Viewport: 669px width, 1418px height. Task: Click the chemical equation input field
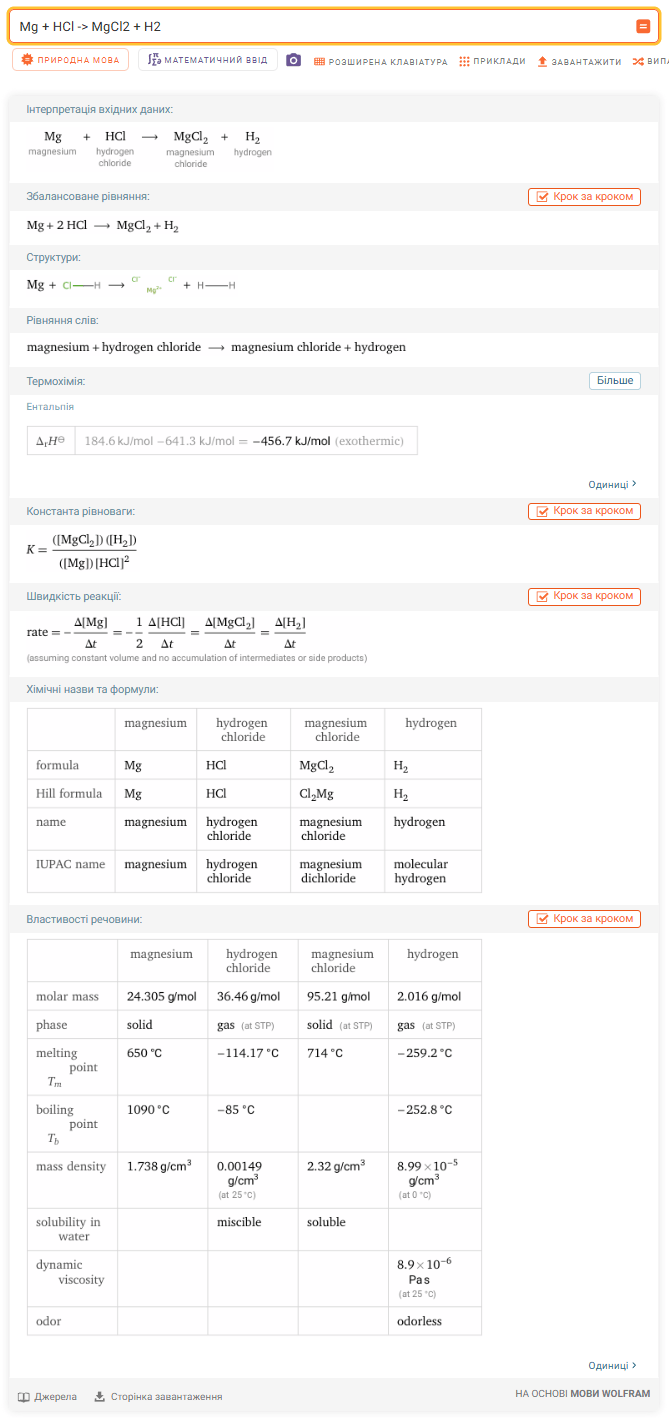[320, 27]
